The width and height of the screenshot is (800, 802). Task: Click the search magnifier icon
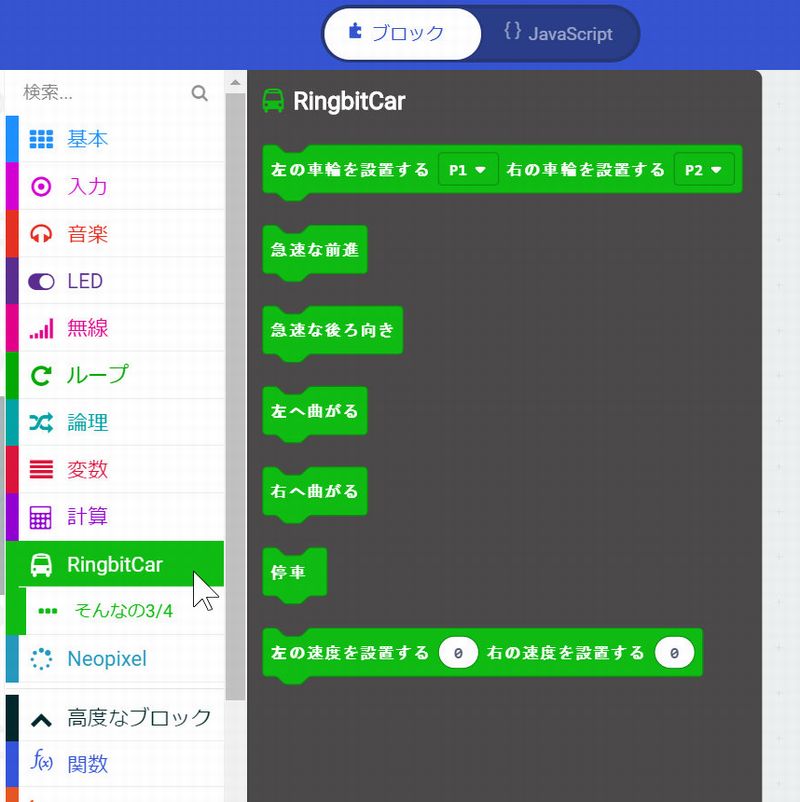tap(200, 93)
